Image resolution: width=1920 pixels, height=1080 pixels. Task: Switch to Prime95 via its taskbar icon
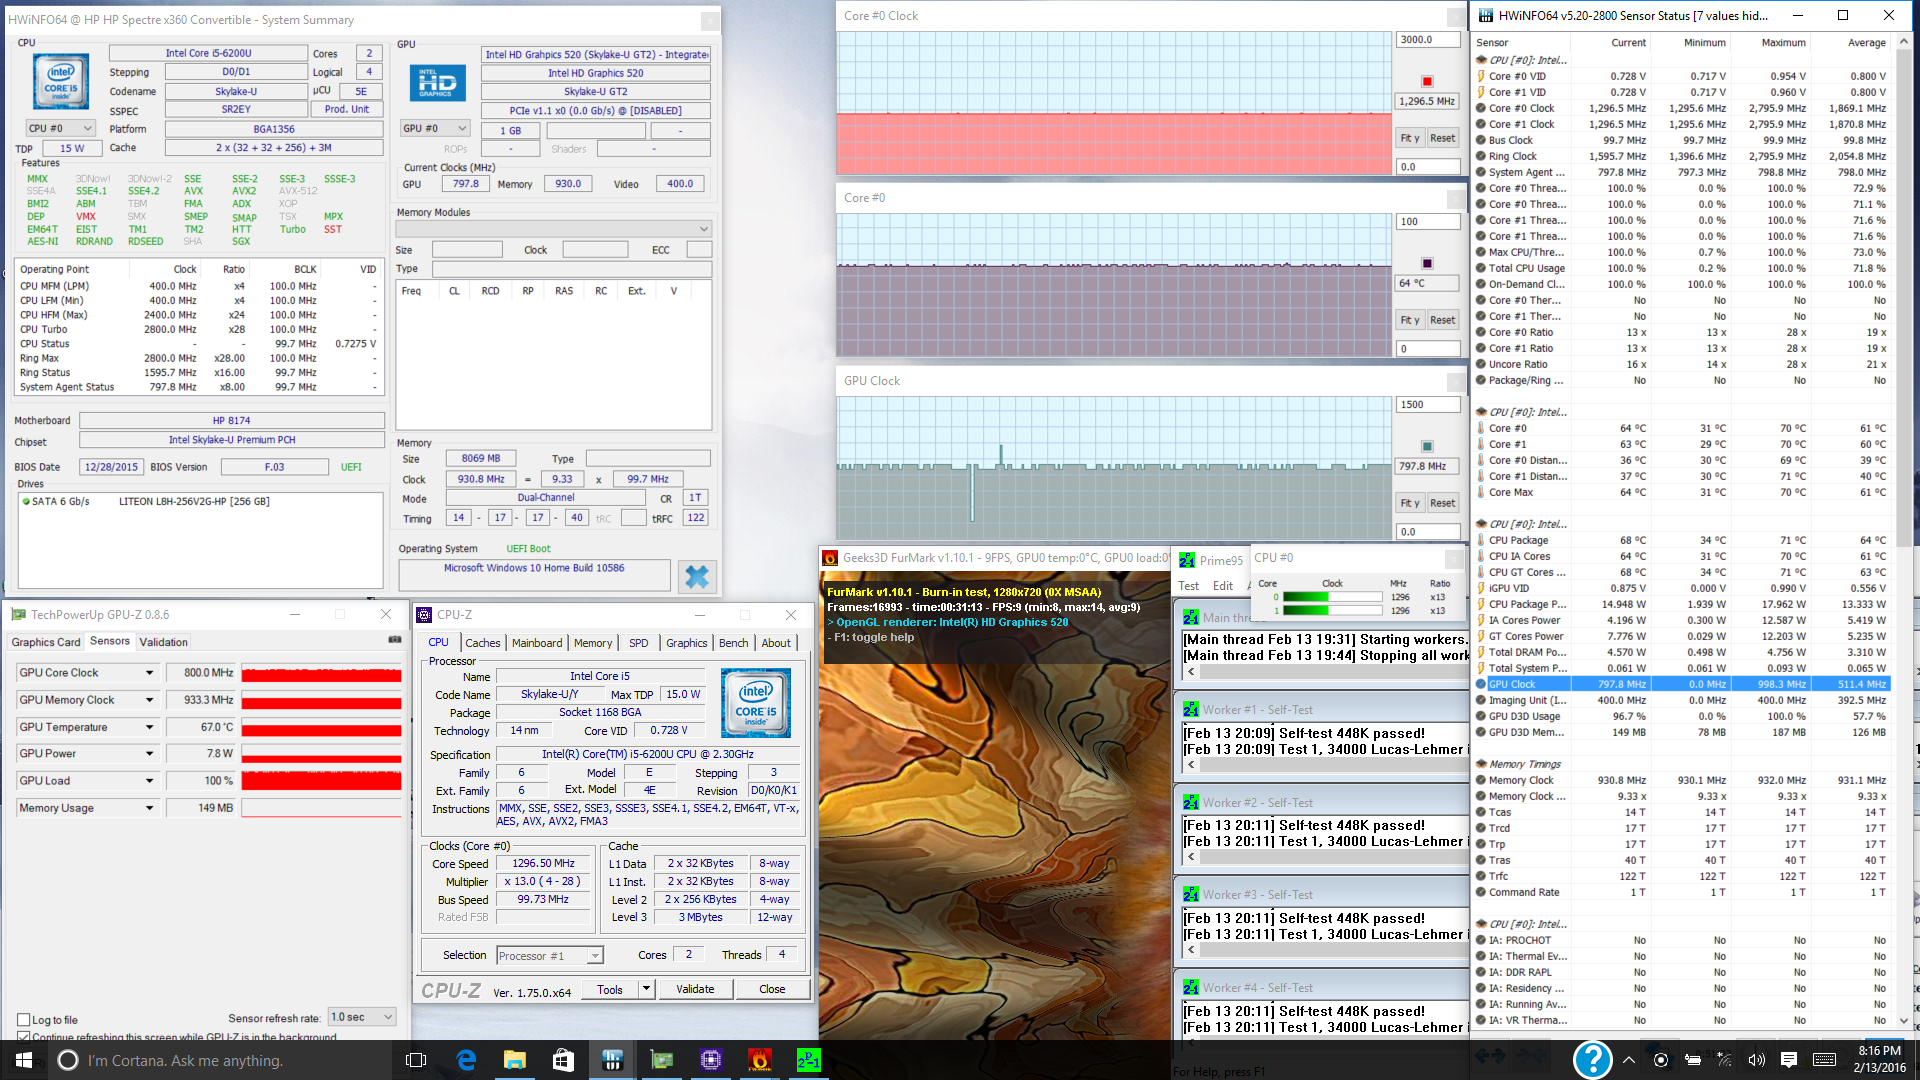(808, 1060)
